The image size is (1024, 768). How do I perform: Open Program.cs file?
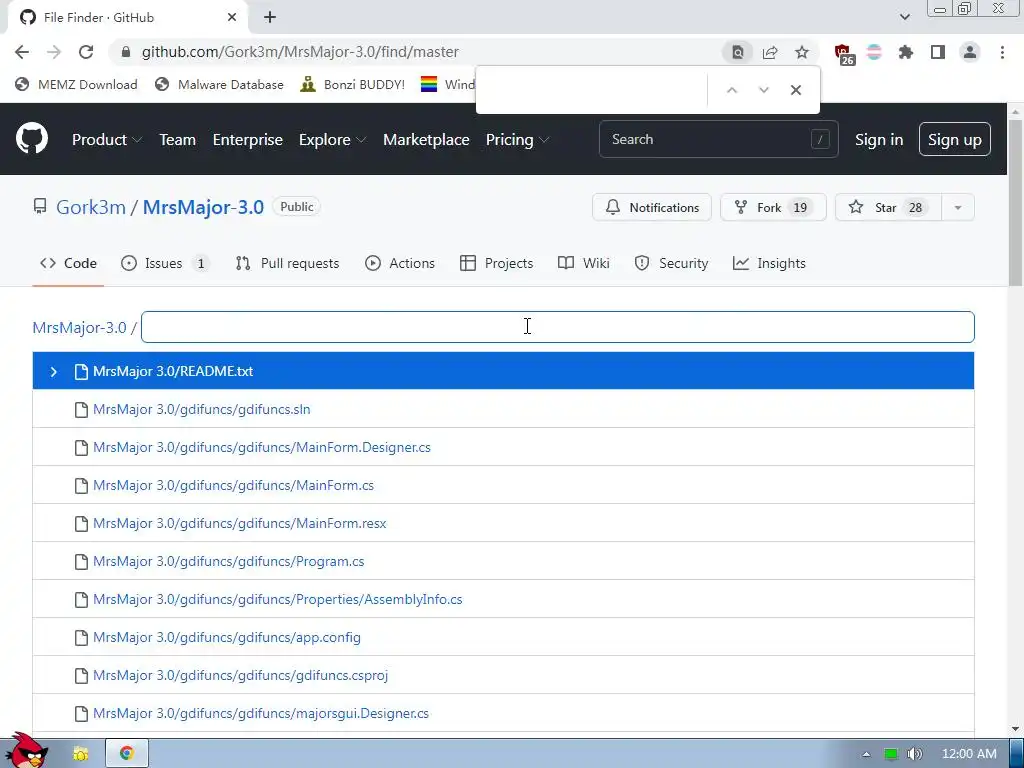(229, 561)
